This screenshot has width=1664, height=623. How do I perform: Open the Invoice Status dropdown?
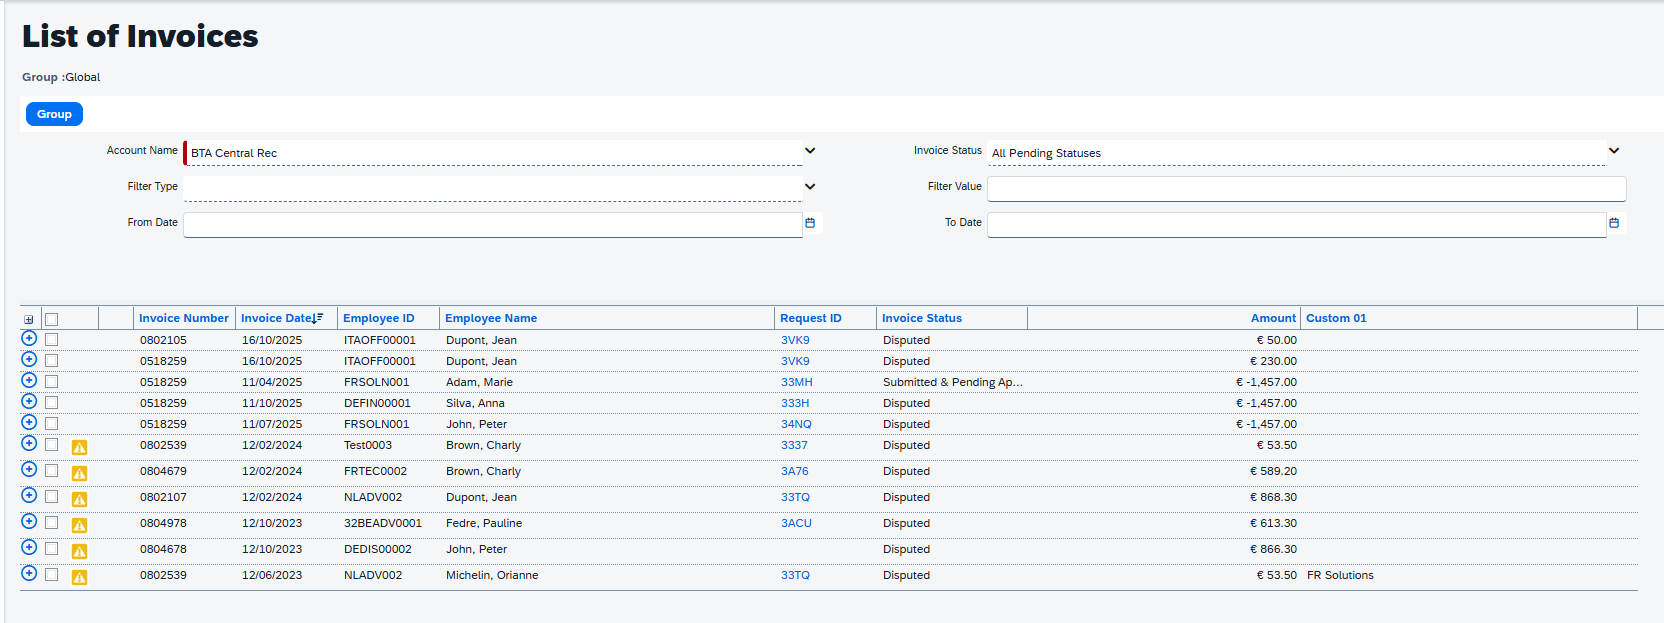point(1613,151)
